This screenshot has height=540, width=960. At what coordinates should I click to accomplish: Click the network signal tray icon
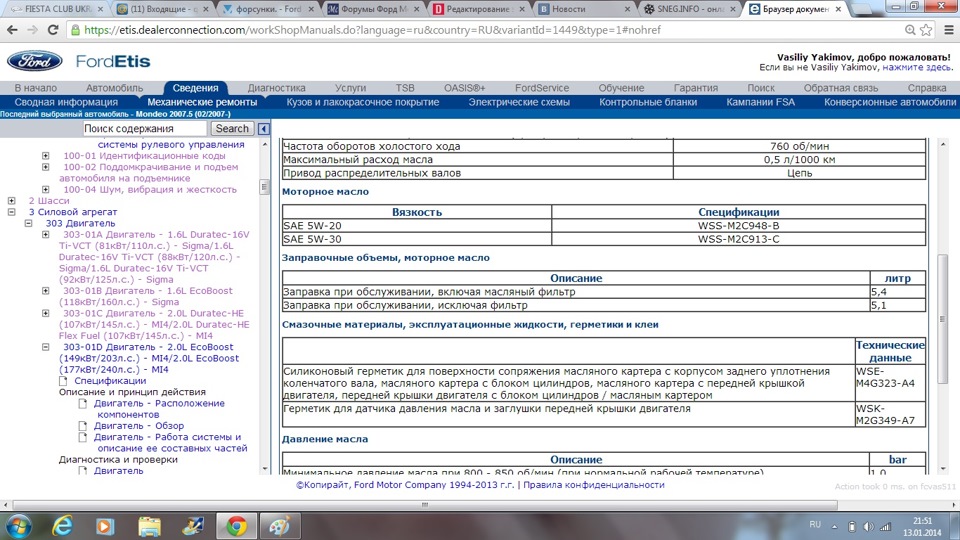click(x=885, y=527)
